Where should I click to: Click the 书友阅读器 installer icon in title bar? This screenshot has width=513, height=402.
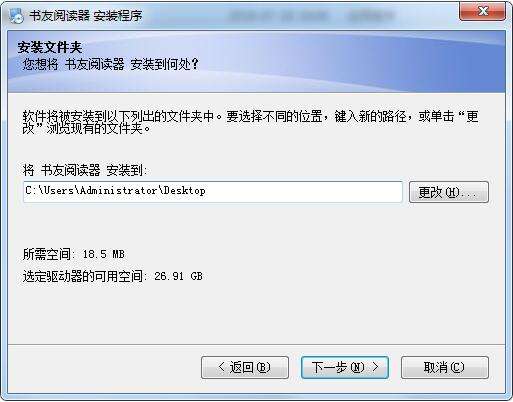(x=16, y=16)
